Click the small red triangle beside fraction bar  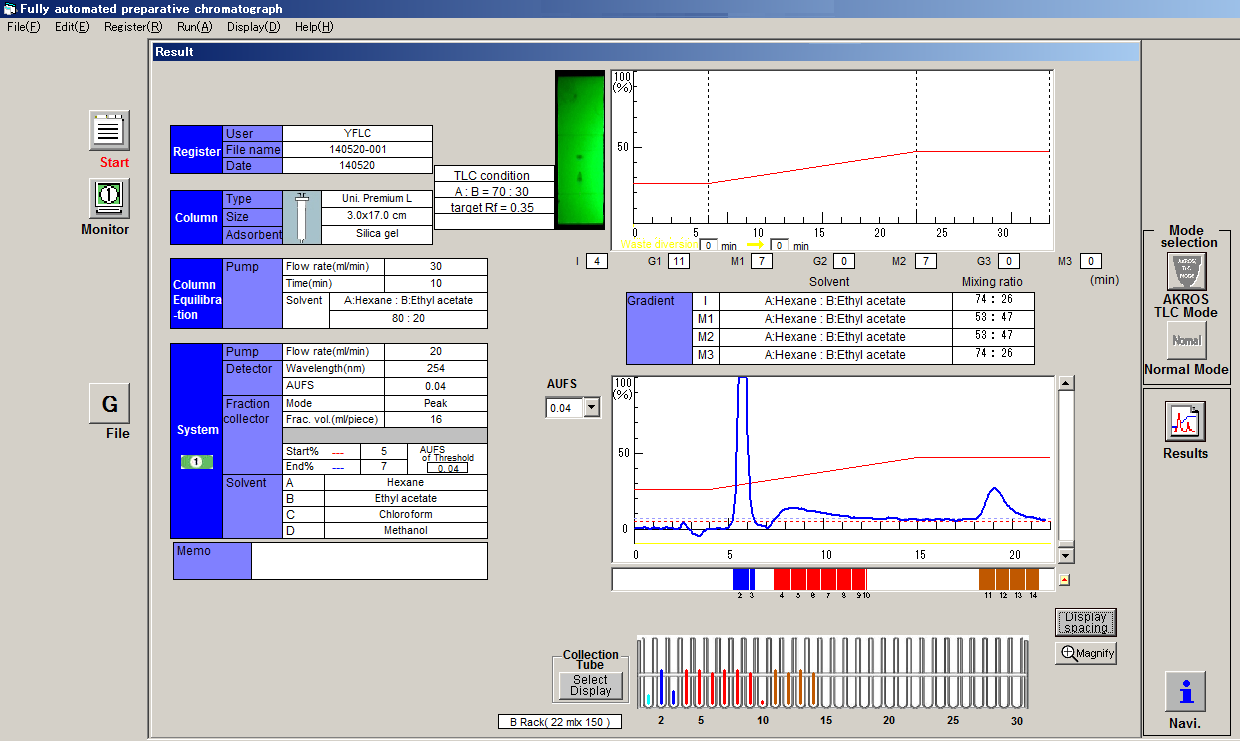pos(1065,579)
